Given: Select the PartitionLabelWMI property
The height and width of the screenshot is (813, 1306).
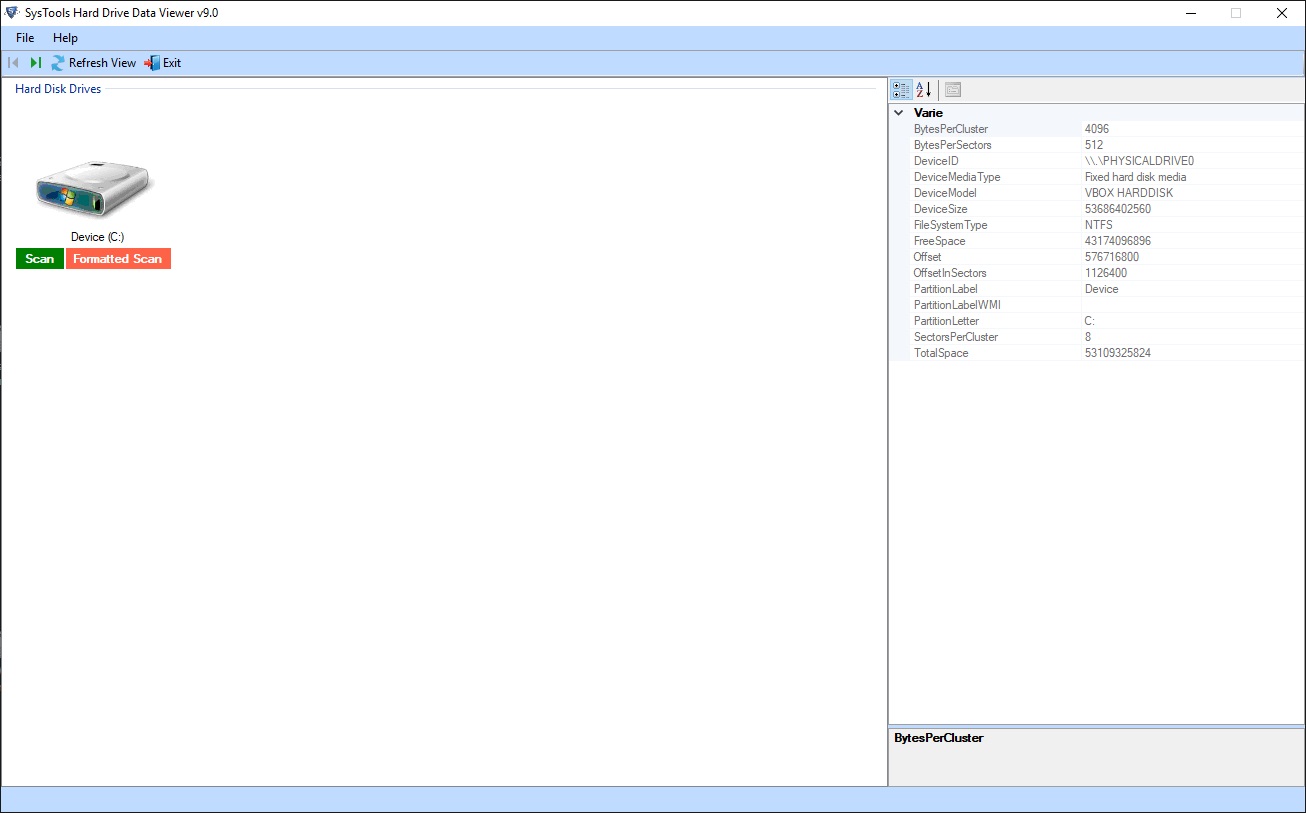Looking at the screenshot, I should (x=957, y=305).
